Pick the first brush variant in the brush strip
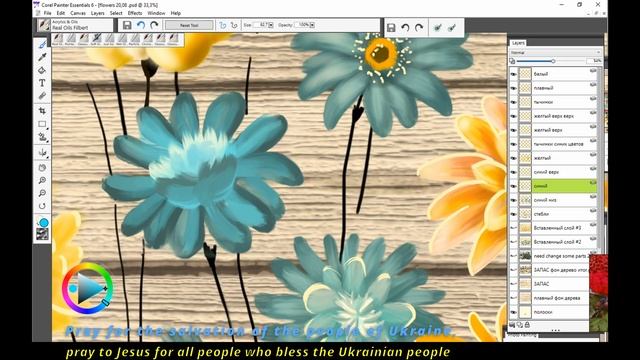This screenshot has width=640, height=360. pos(58,39)
